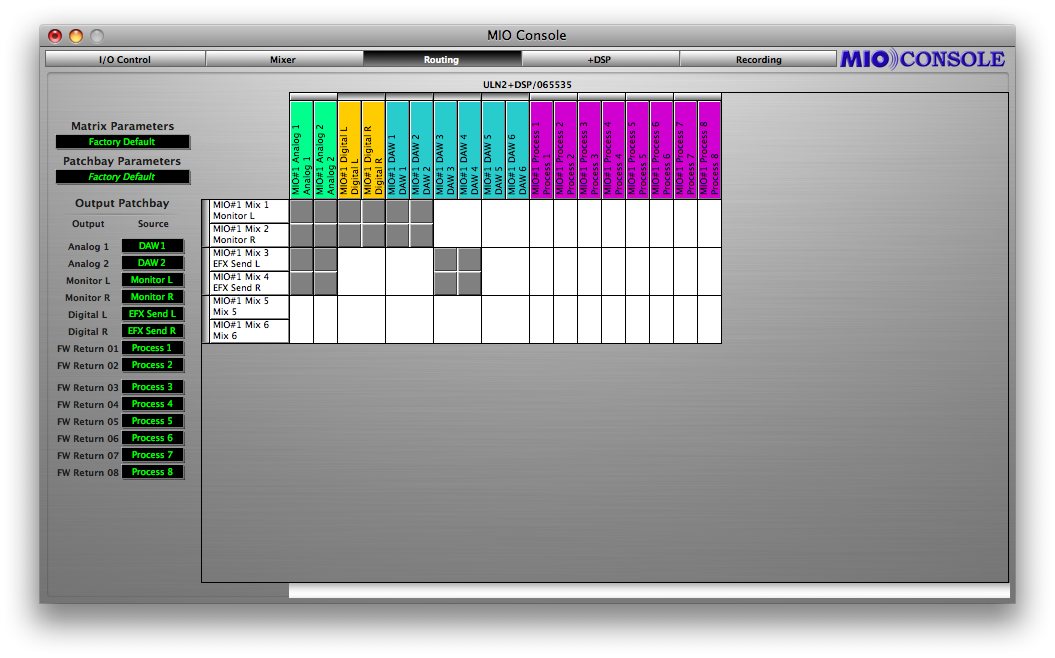
Task: Open Matrix Parameters Factory Default preset menu
Action: pos(122,142)
